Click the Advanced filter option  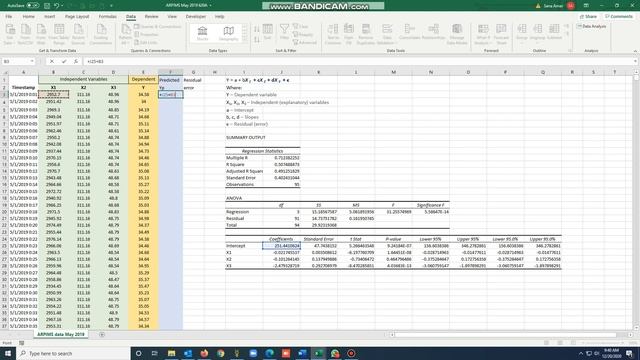(x=304, y=42)
